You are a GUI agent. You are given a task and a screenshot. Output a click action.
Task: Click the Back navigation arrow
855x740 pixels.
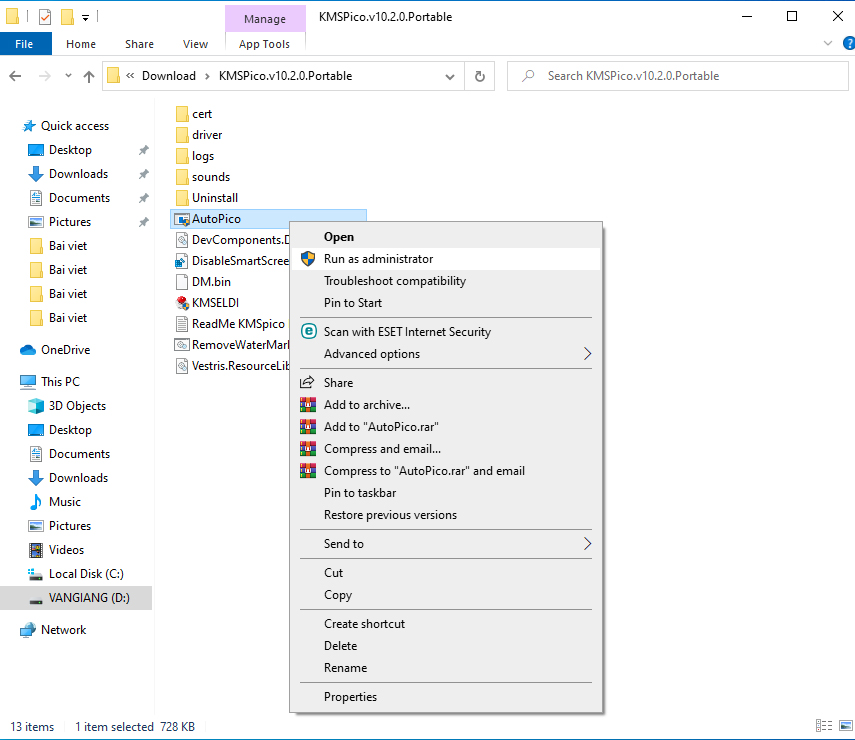(x=15, y=76)
